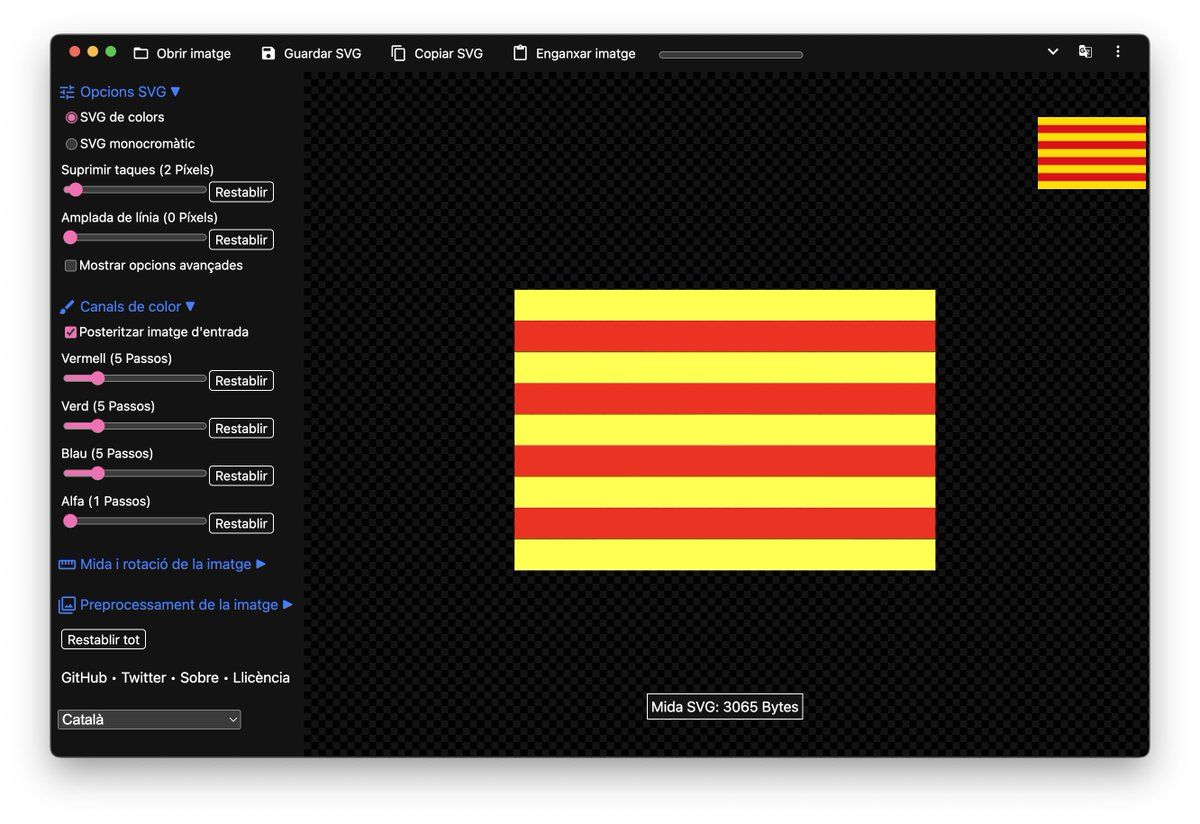Open the three-dot overflow menu
This screenshot has width=1200, height=824.
(x=1118, y=51)
